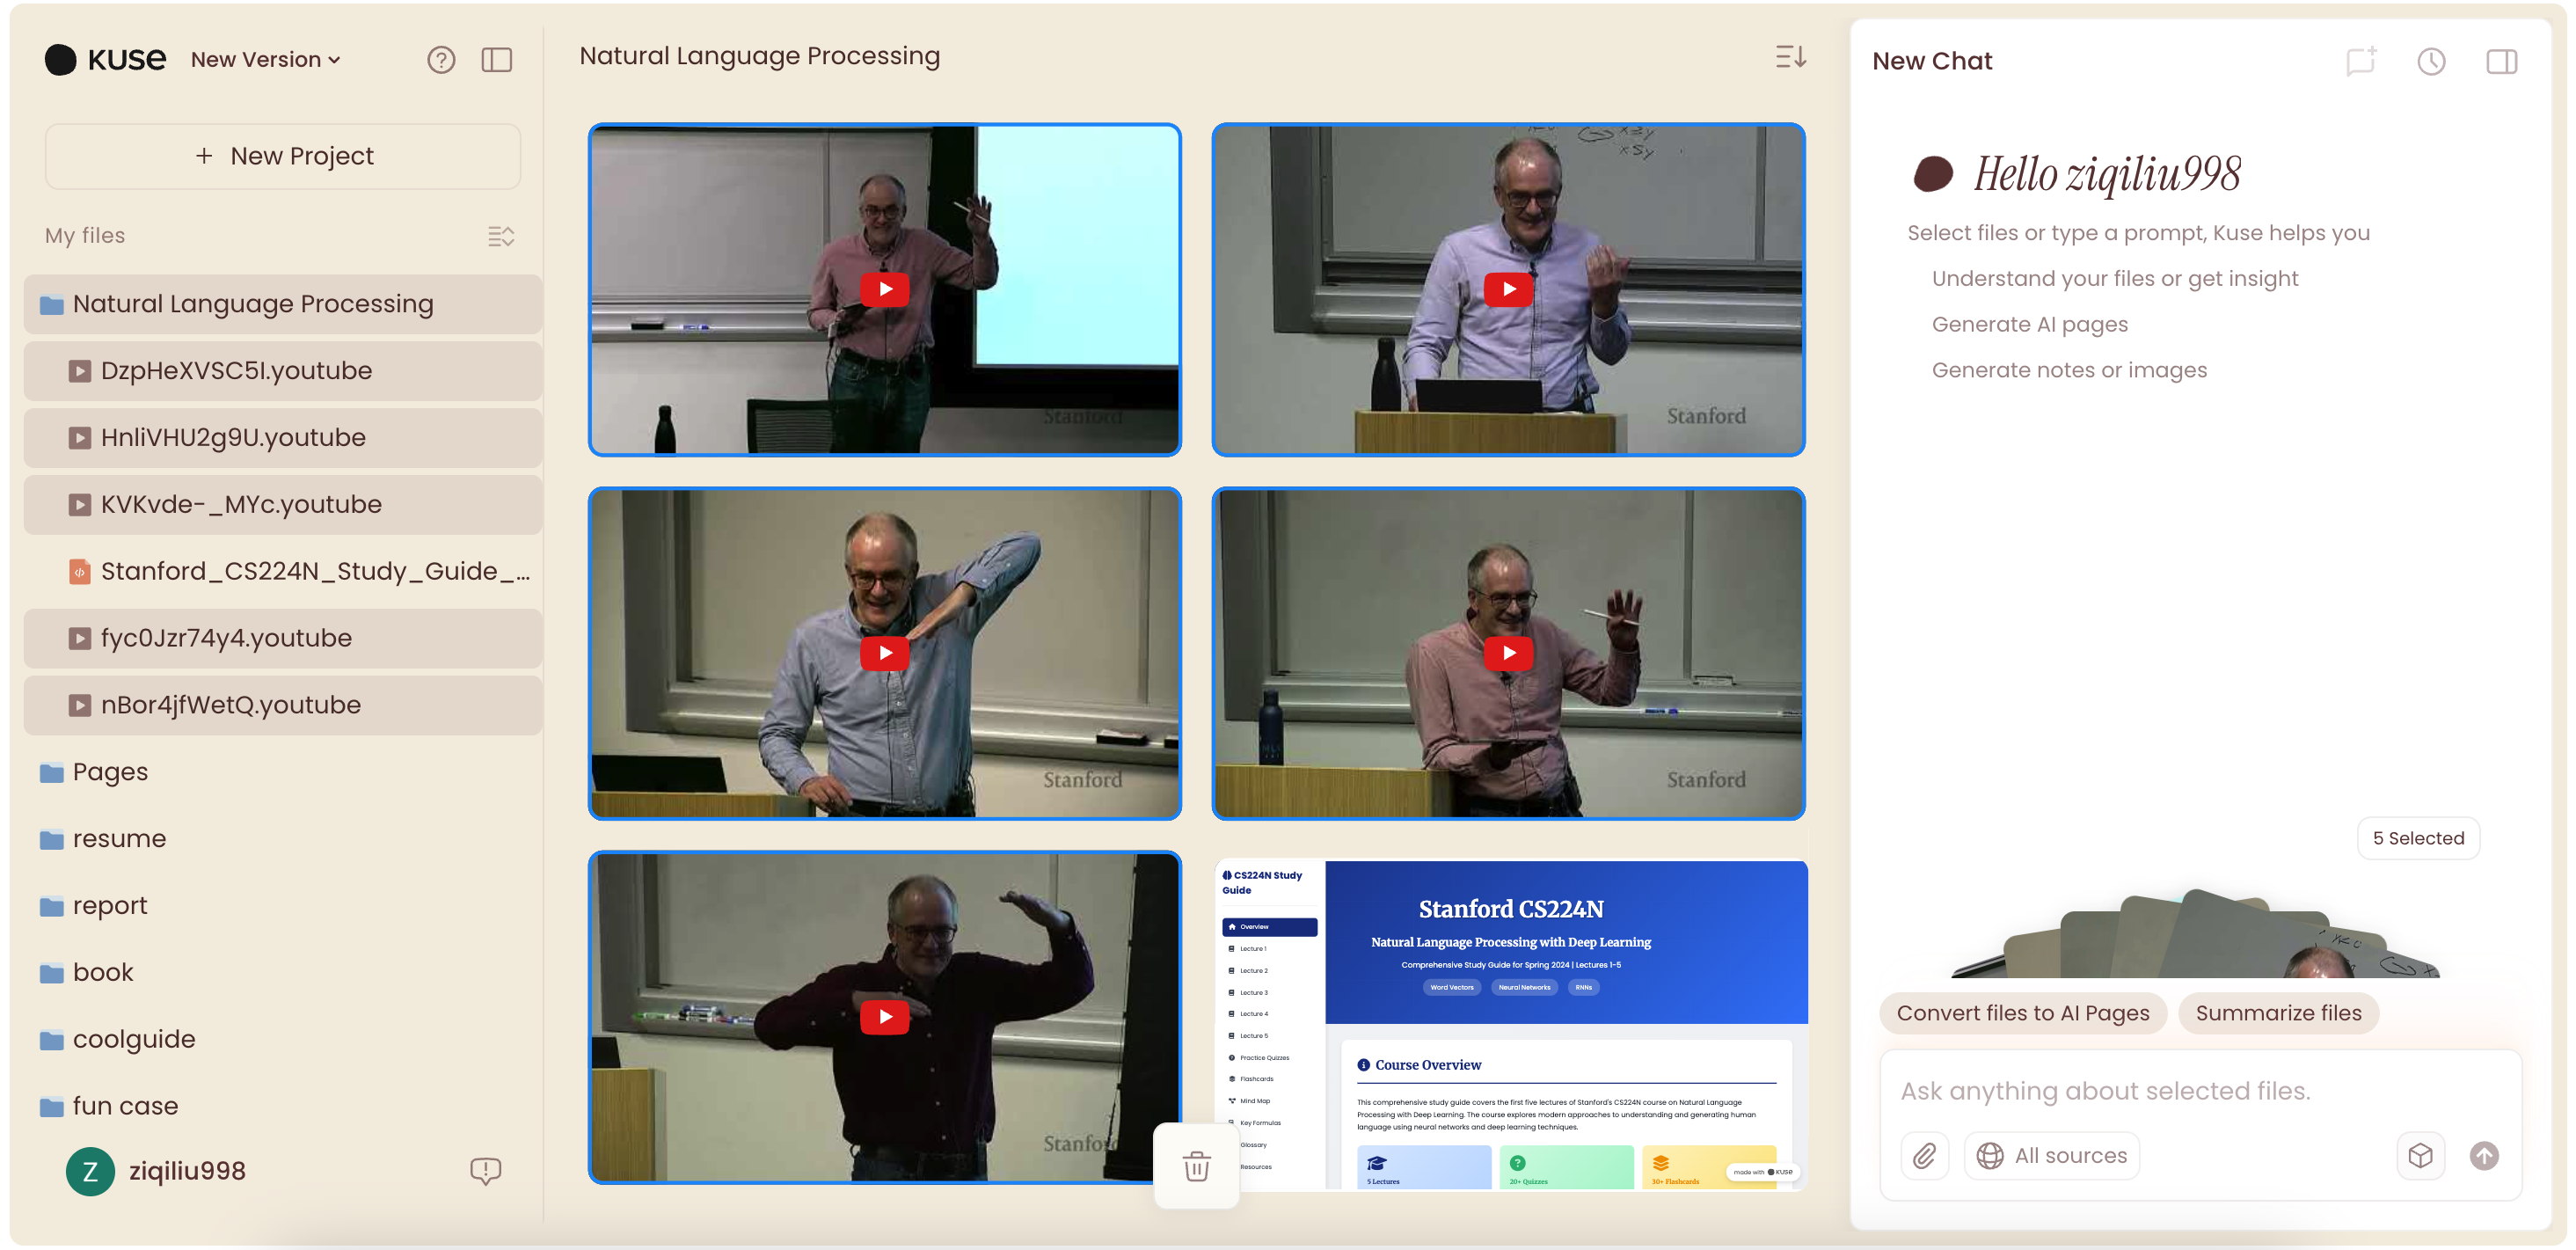Open the New Version dropdown

tap(265, 60)
